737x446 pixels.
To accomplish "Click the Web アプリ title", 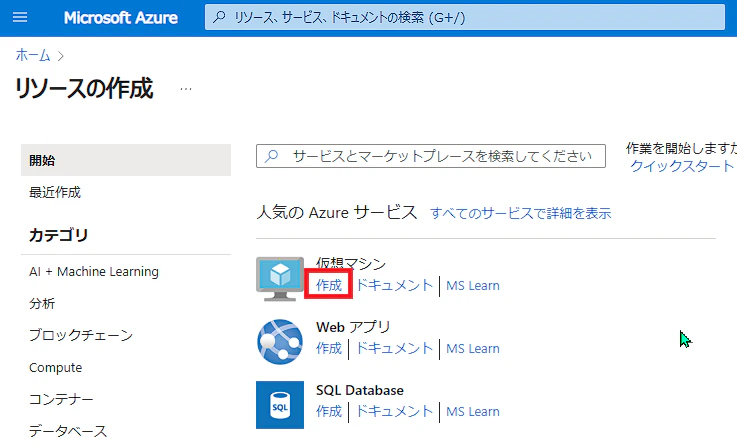I will coord(353,327).
